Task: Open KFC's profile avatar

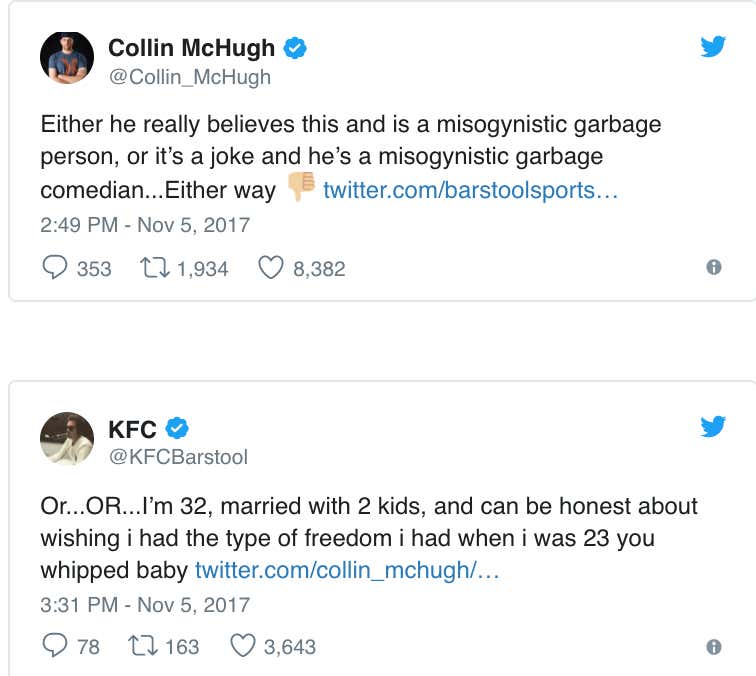Action: point(67,439)
